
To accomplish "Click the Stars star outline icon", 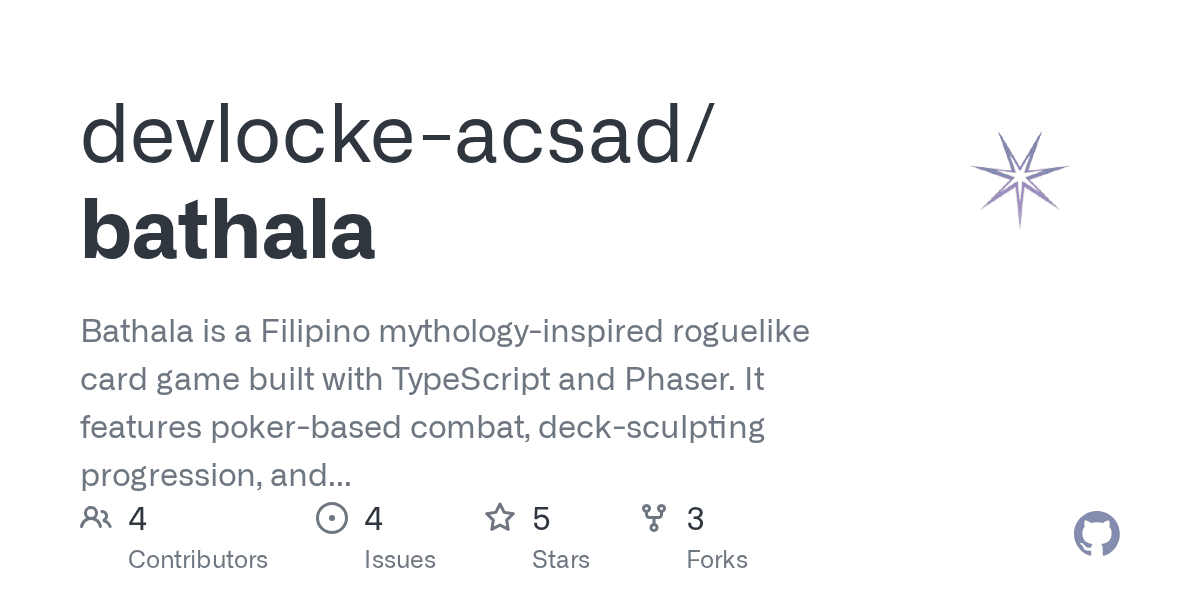I will [x=499, y=518].
